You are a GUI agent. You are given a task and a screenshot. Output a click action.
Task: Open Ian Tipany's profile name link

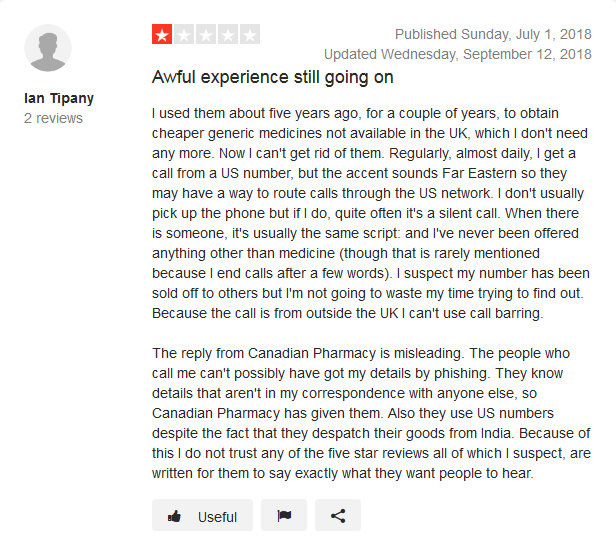coord(59,98)
